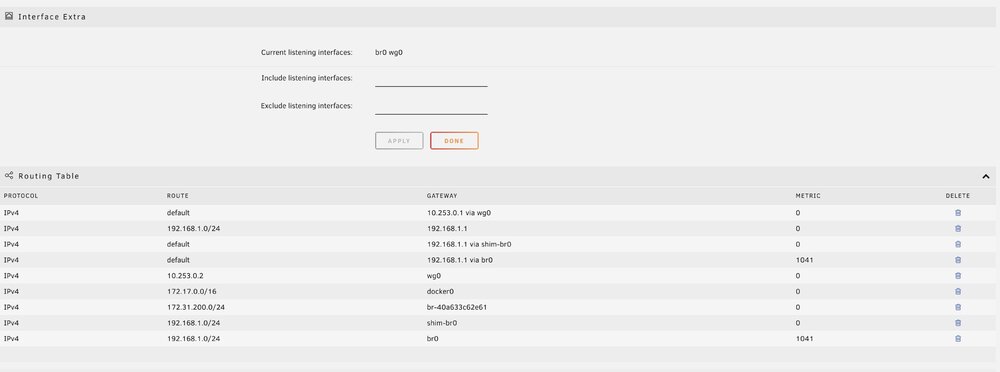Select gateway '192.168.1.1 via br0'
Viewport: 1000px width, 372px height.
(x=460, y=260)
